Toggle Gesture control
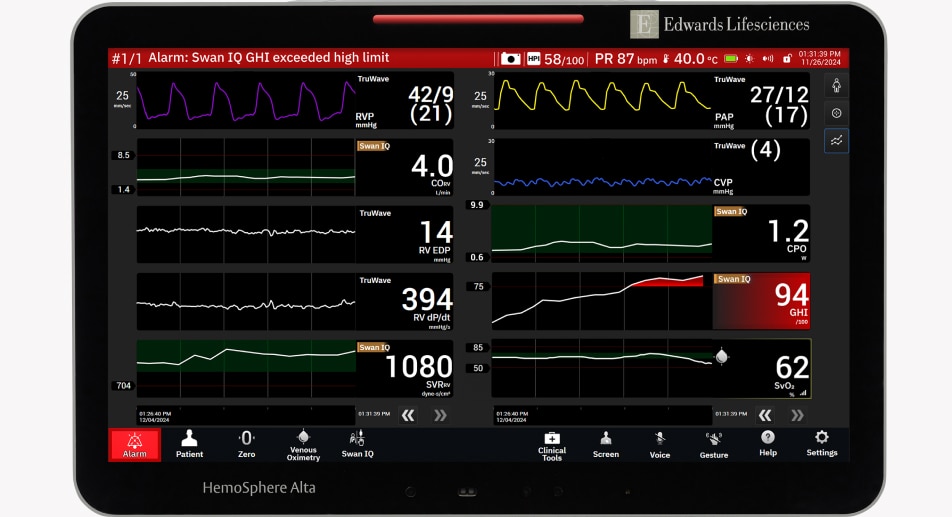This screenshot has width=952, height=517. (x=713, y=444)
